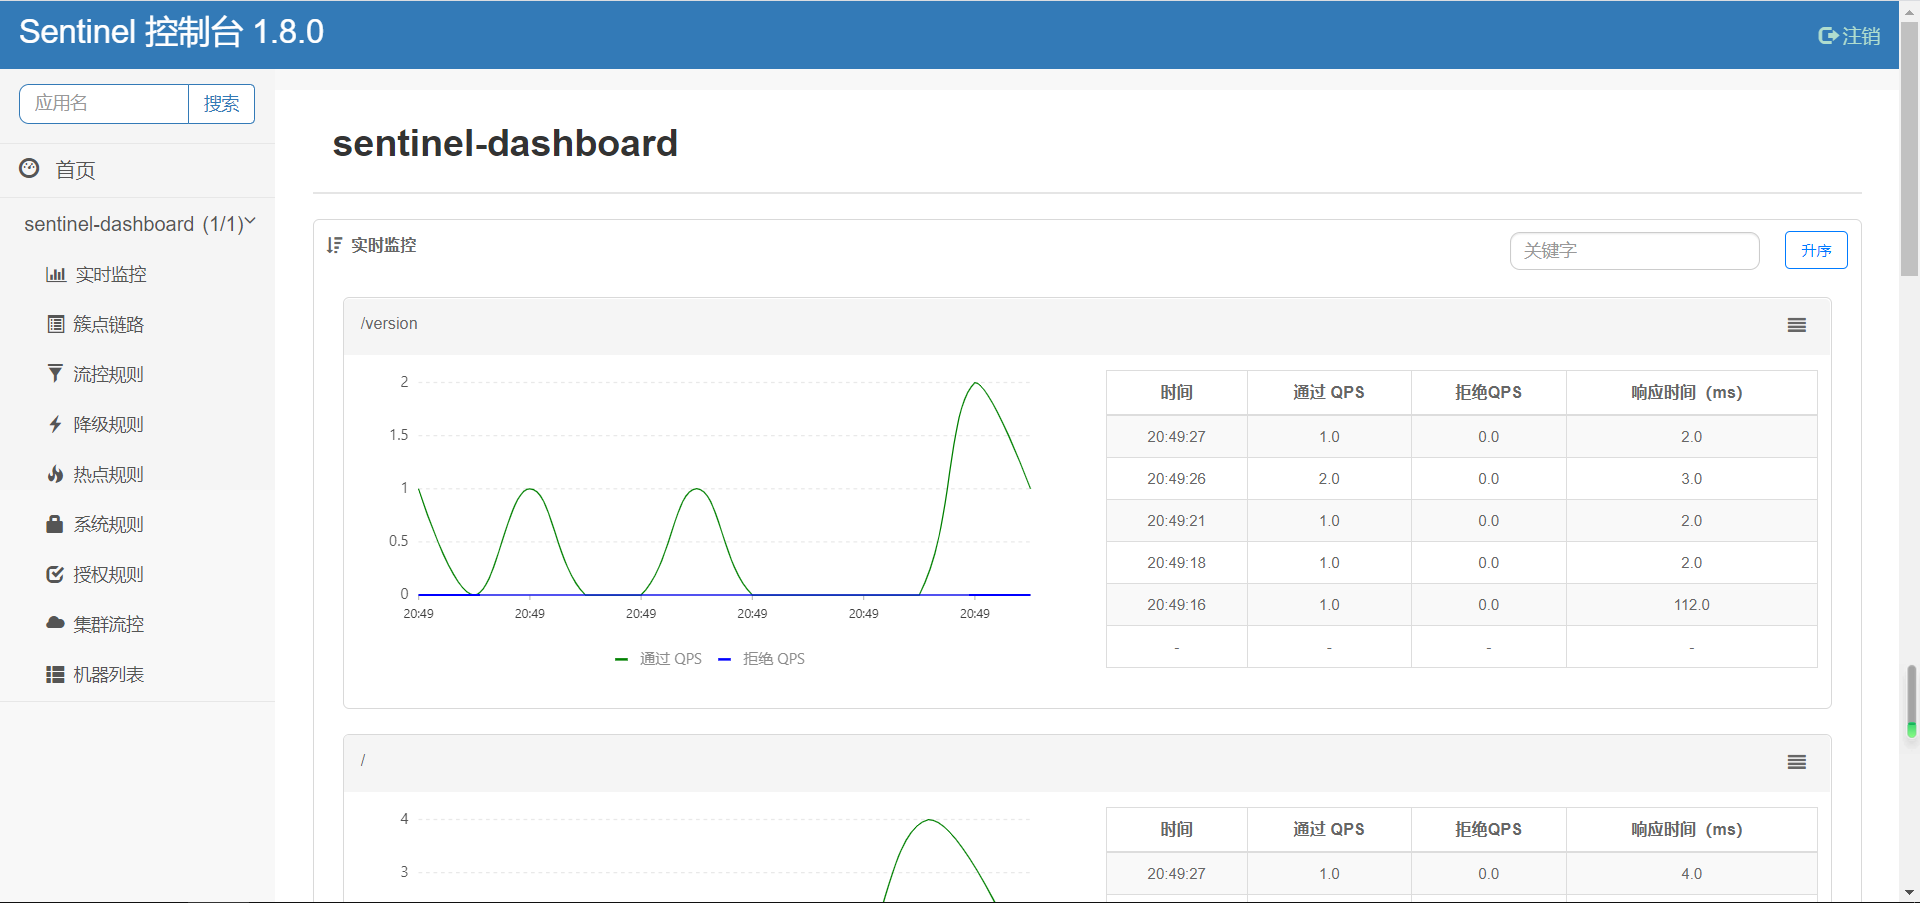Click the 20:49:27 cell in /version table
The width and height of the screenshot is (1920, 903).
tap(1176, 437)
